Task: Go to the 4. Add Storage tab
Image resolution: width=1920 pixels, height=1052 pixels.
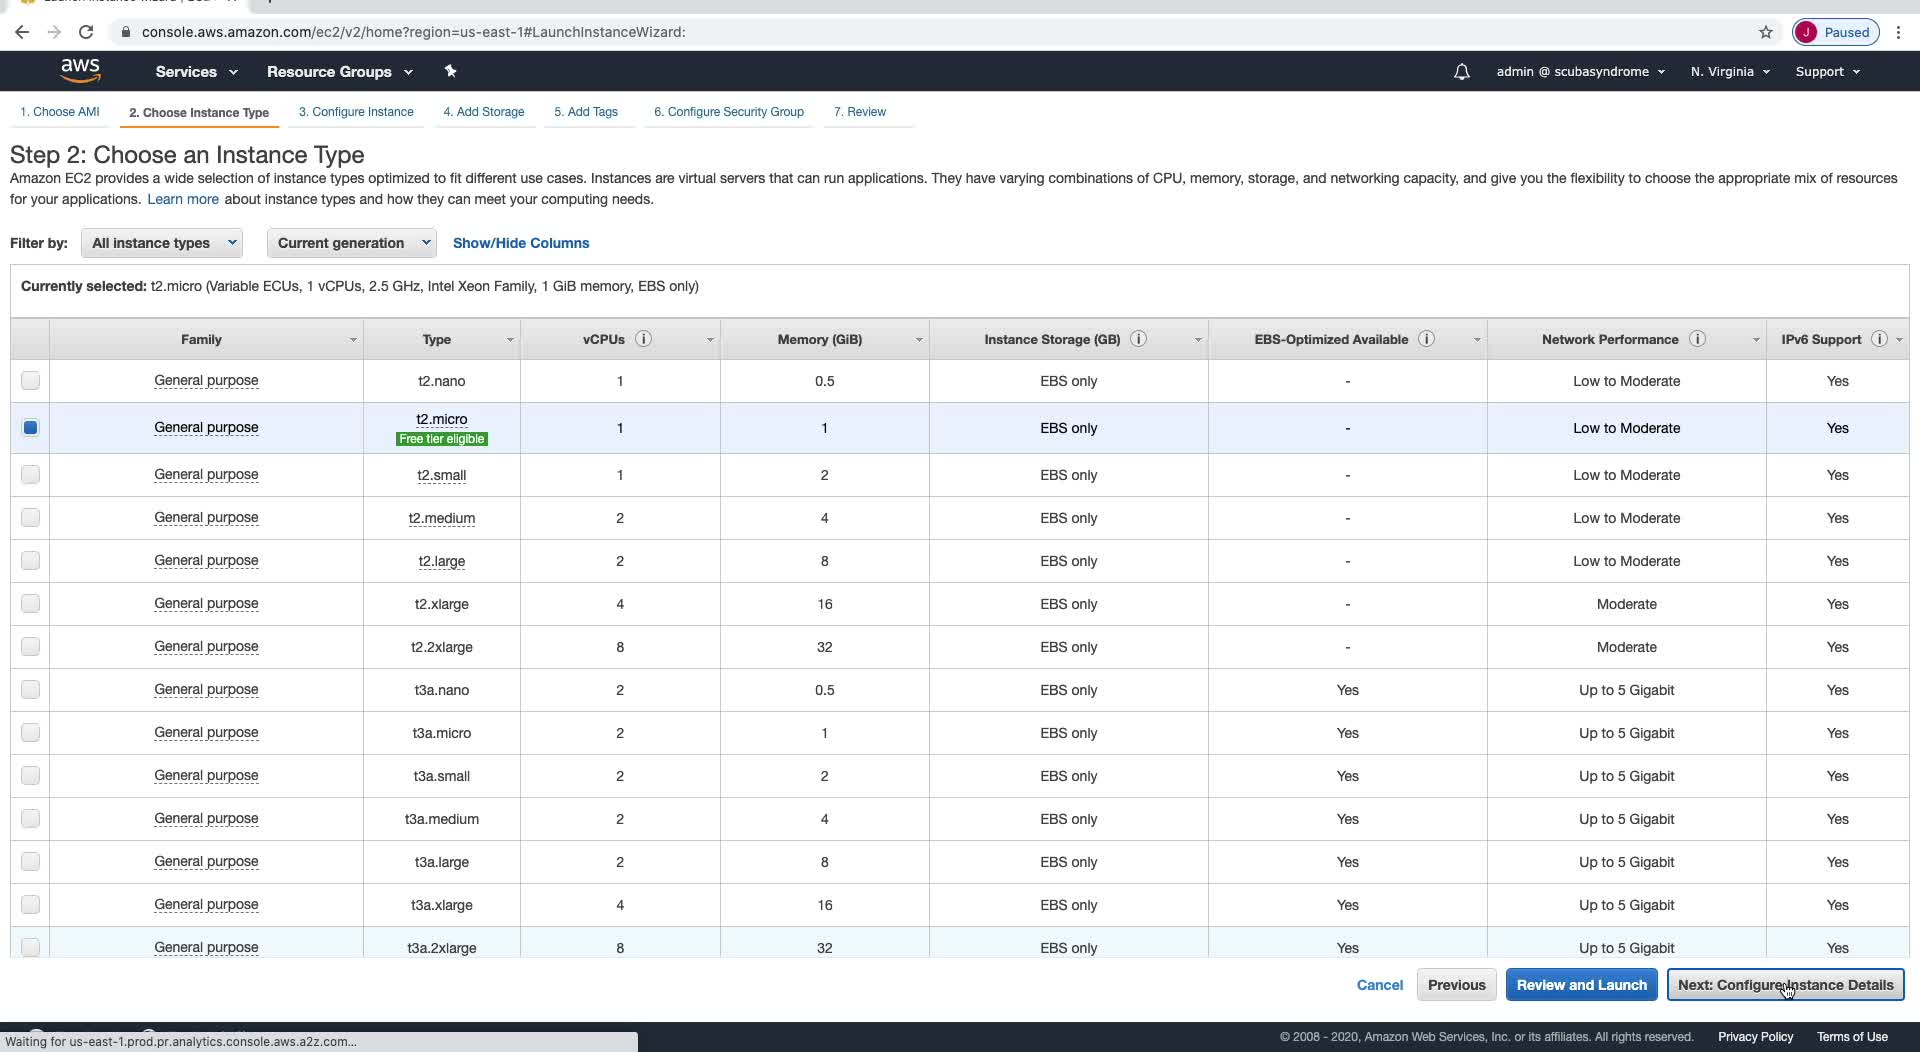Action: click(484, 112)
